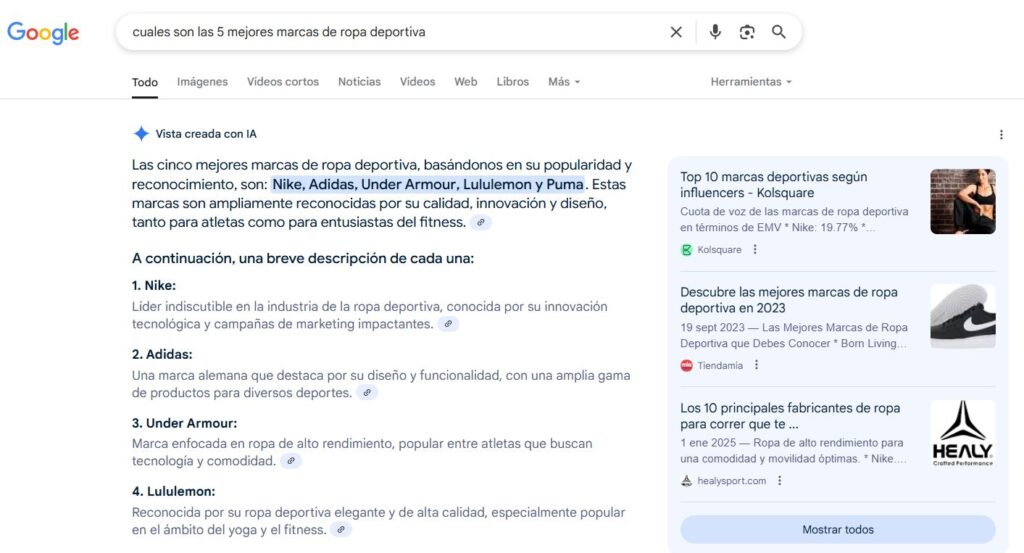Open Los 10 principales fabricantes link
The width and height of the screenshot is (1024, 553).
click(x=790, y=416)
